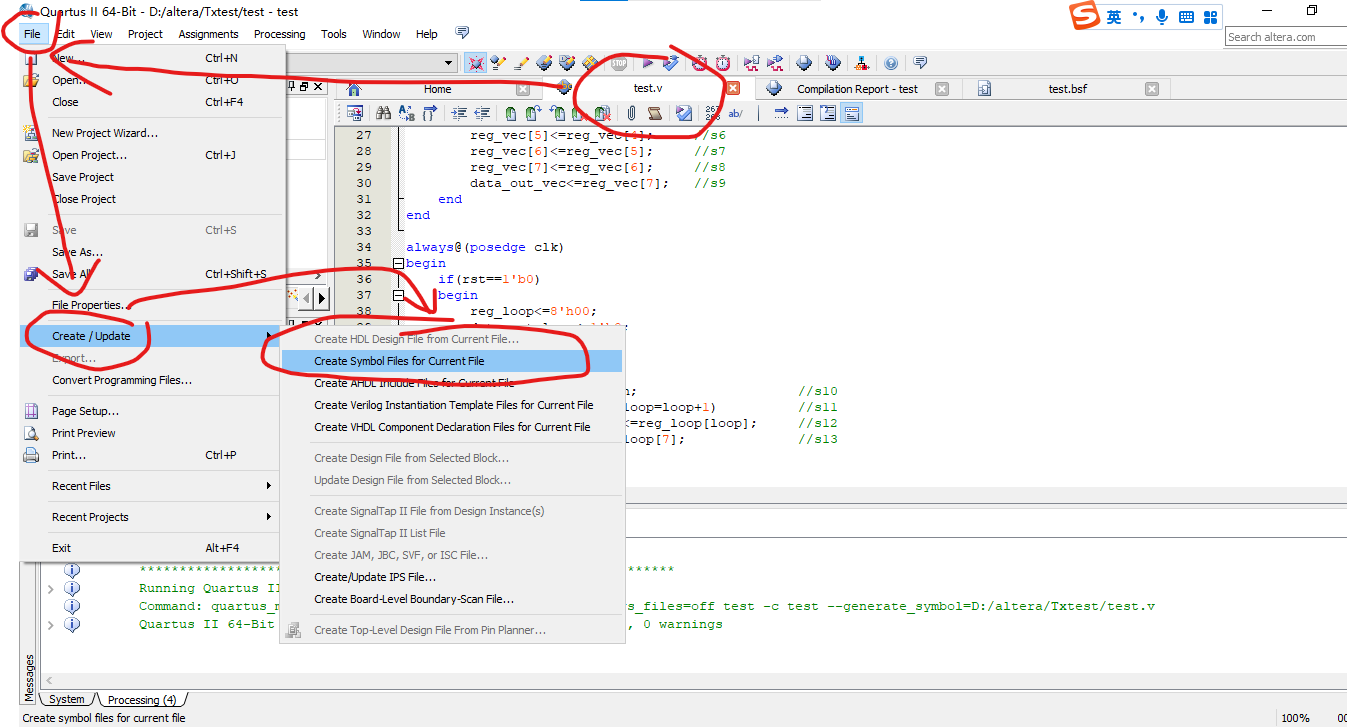Collapse the code fold at line 35
This screenshot has height=727, width=1347.
point(398,264)
